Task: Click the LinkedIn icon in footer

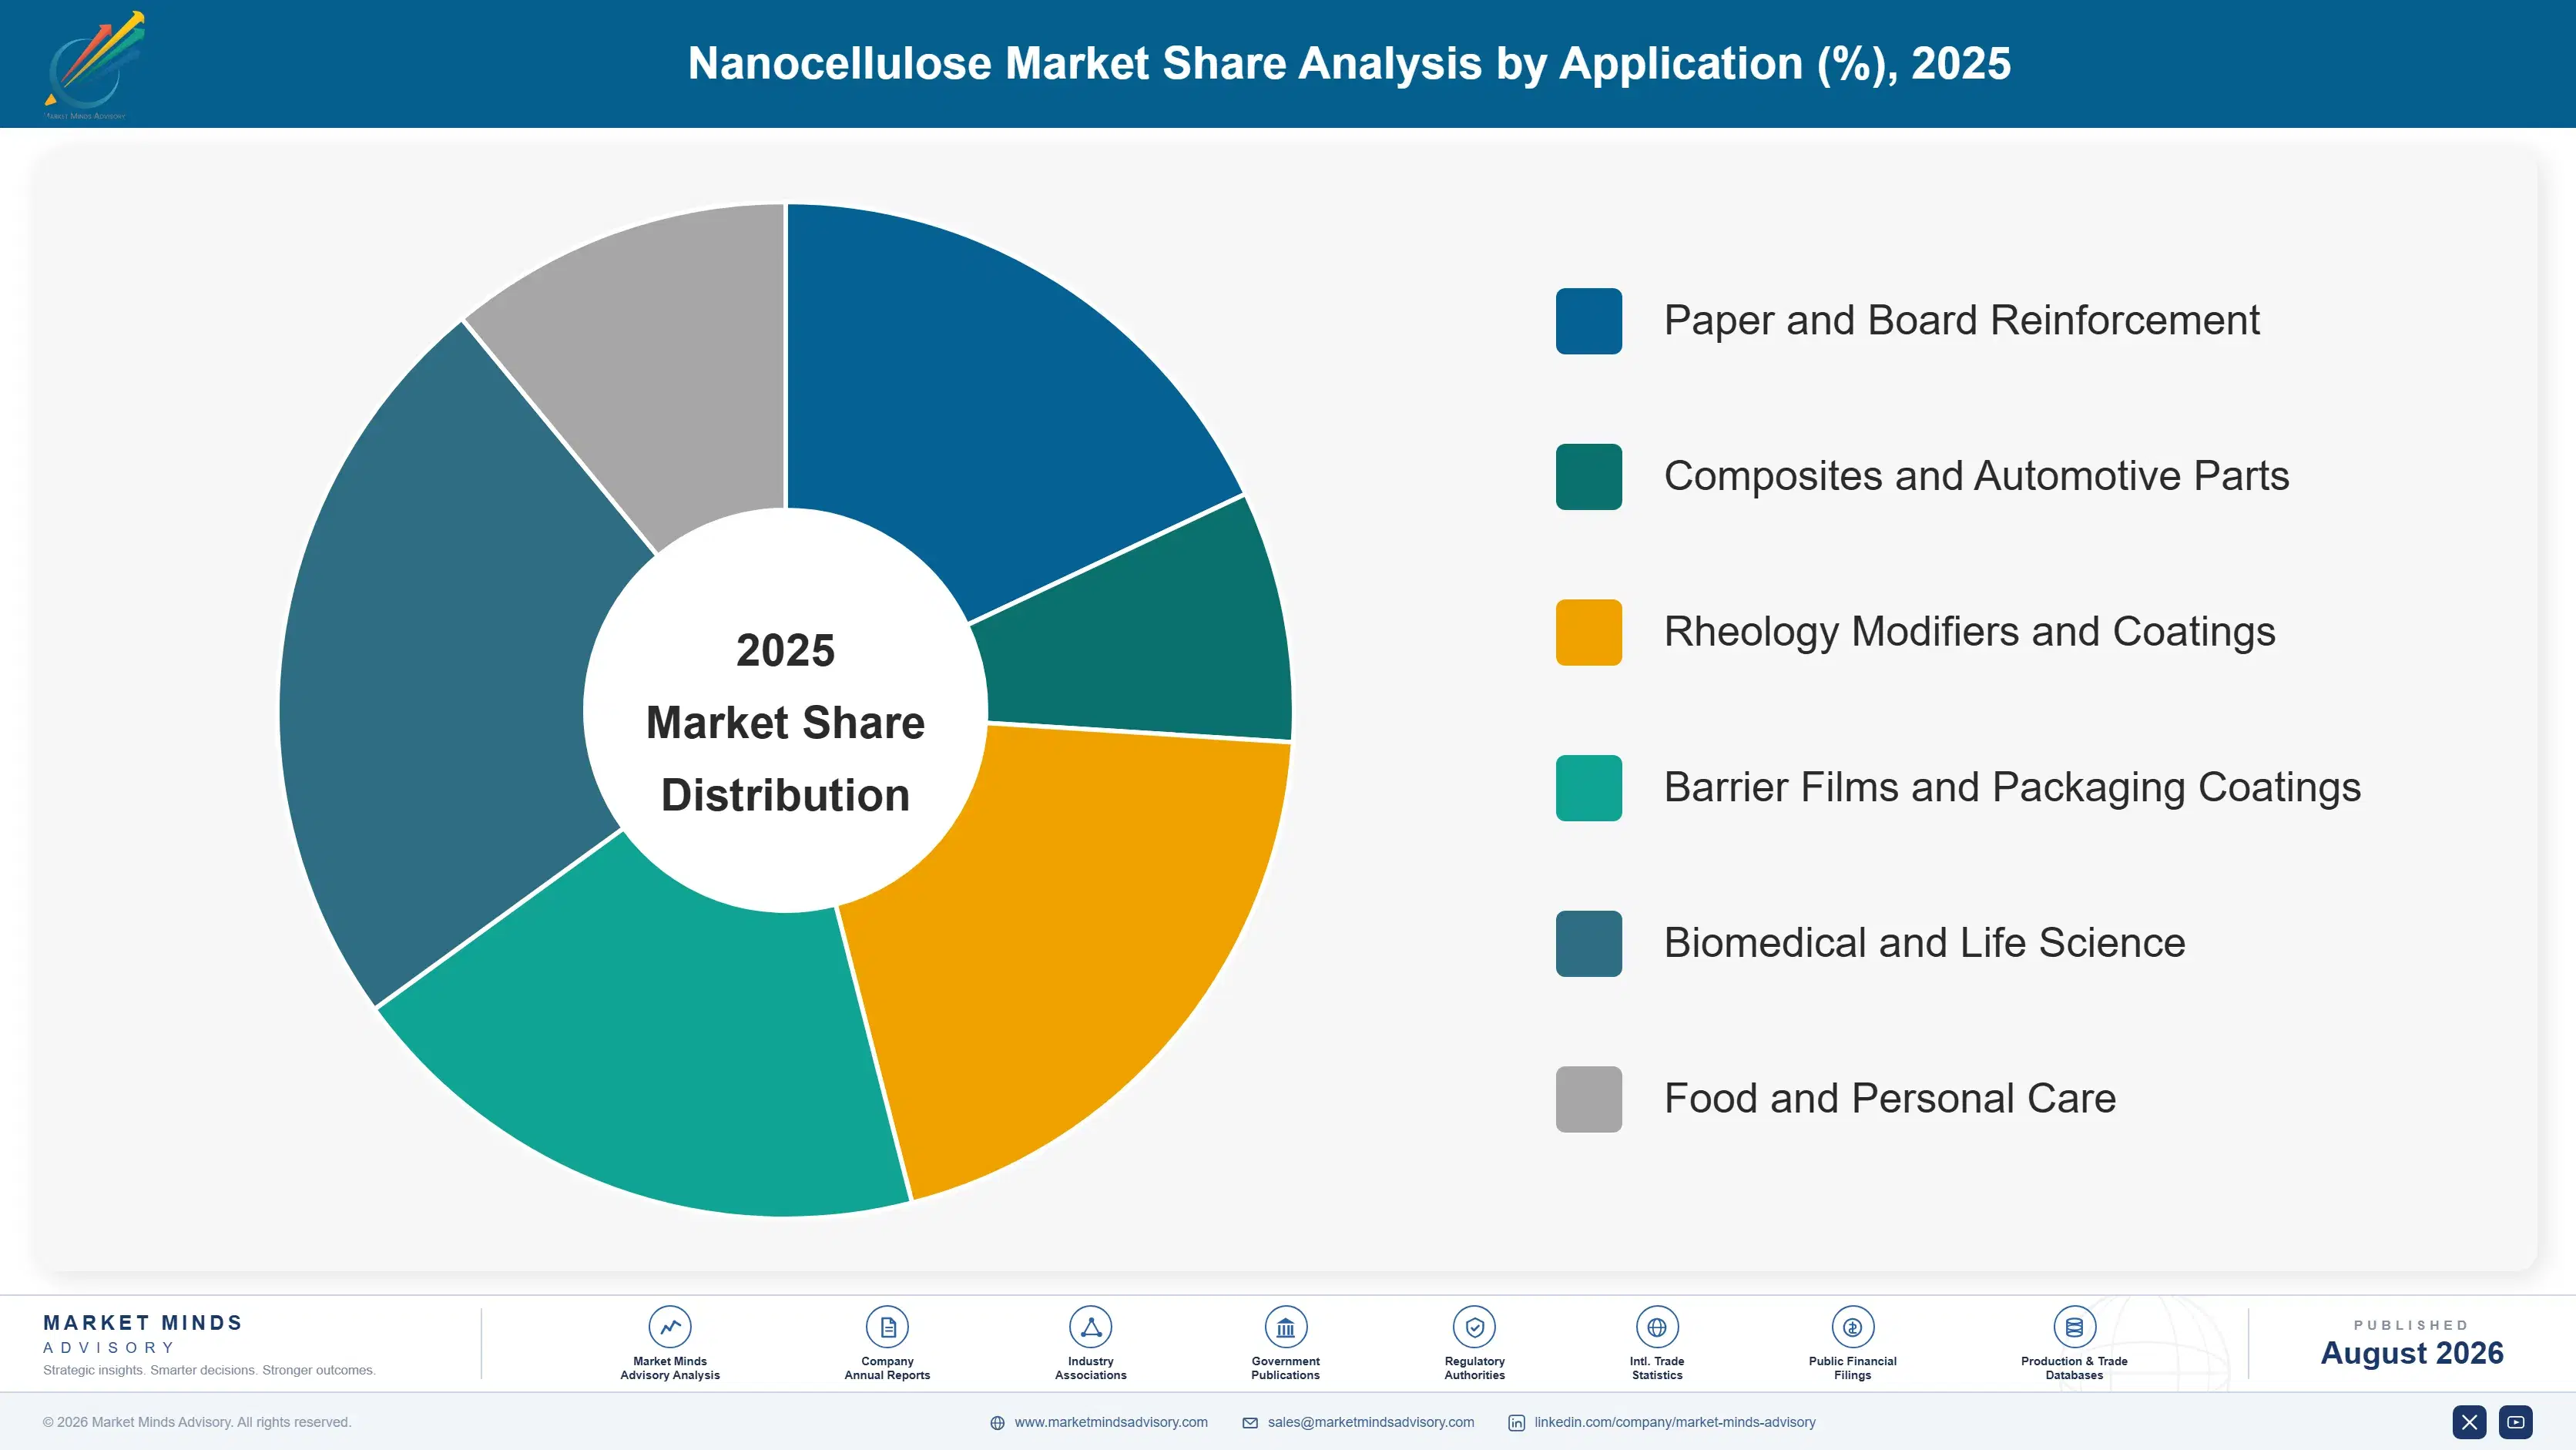Action: pos(1516,1423)
